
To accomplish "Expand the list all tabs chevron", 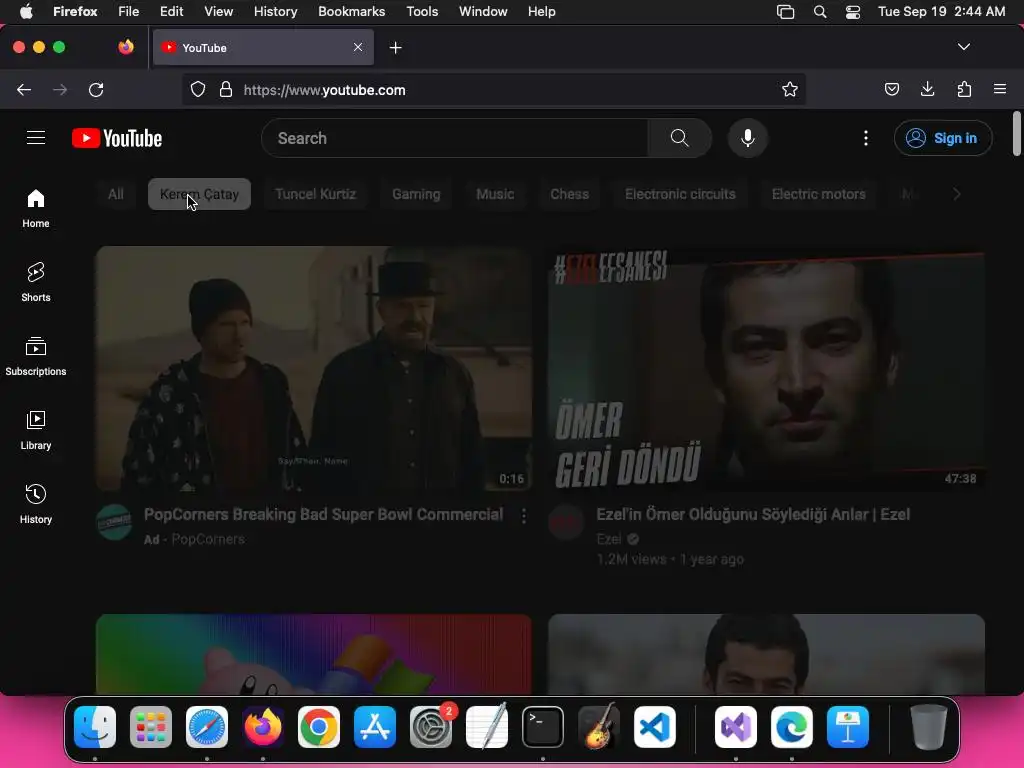I will coord(963,47).
